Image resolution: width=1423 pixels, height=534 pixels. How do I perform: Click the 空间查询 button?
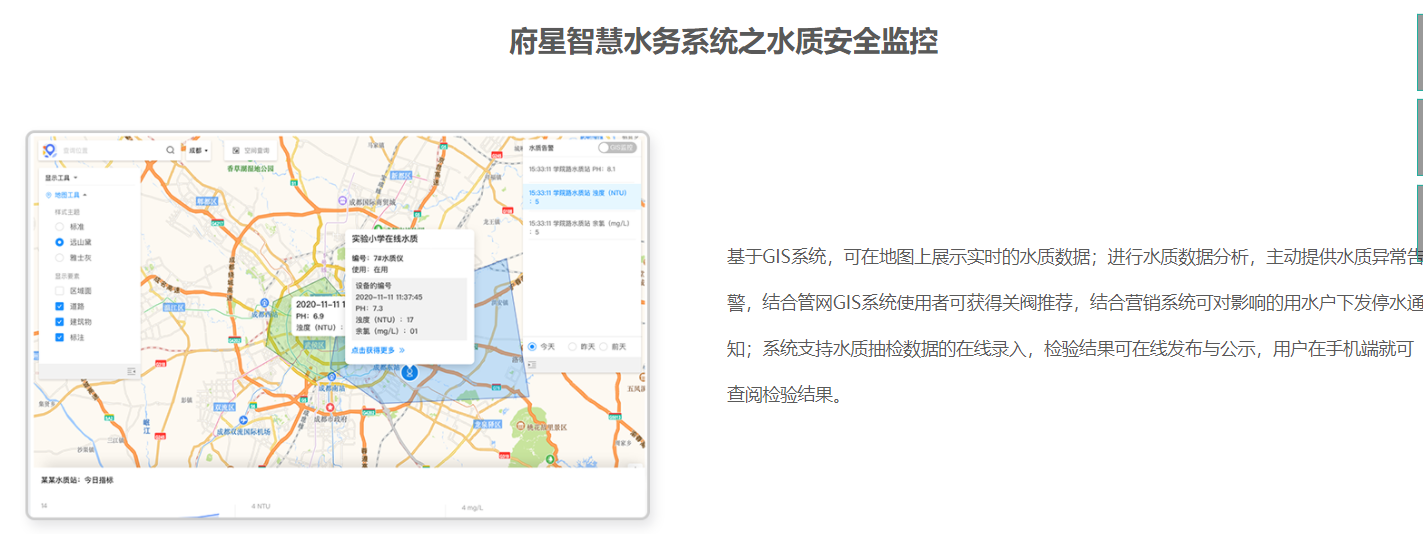pos(251,150)
